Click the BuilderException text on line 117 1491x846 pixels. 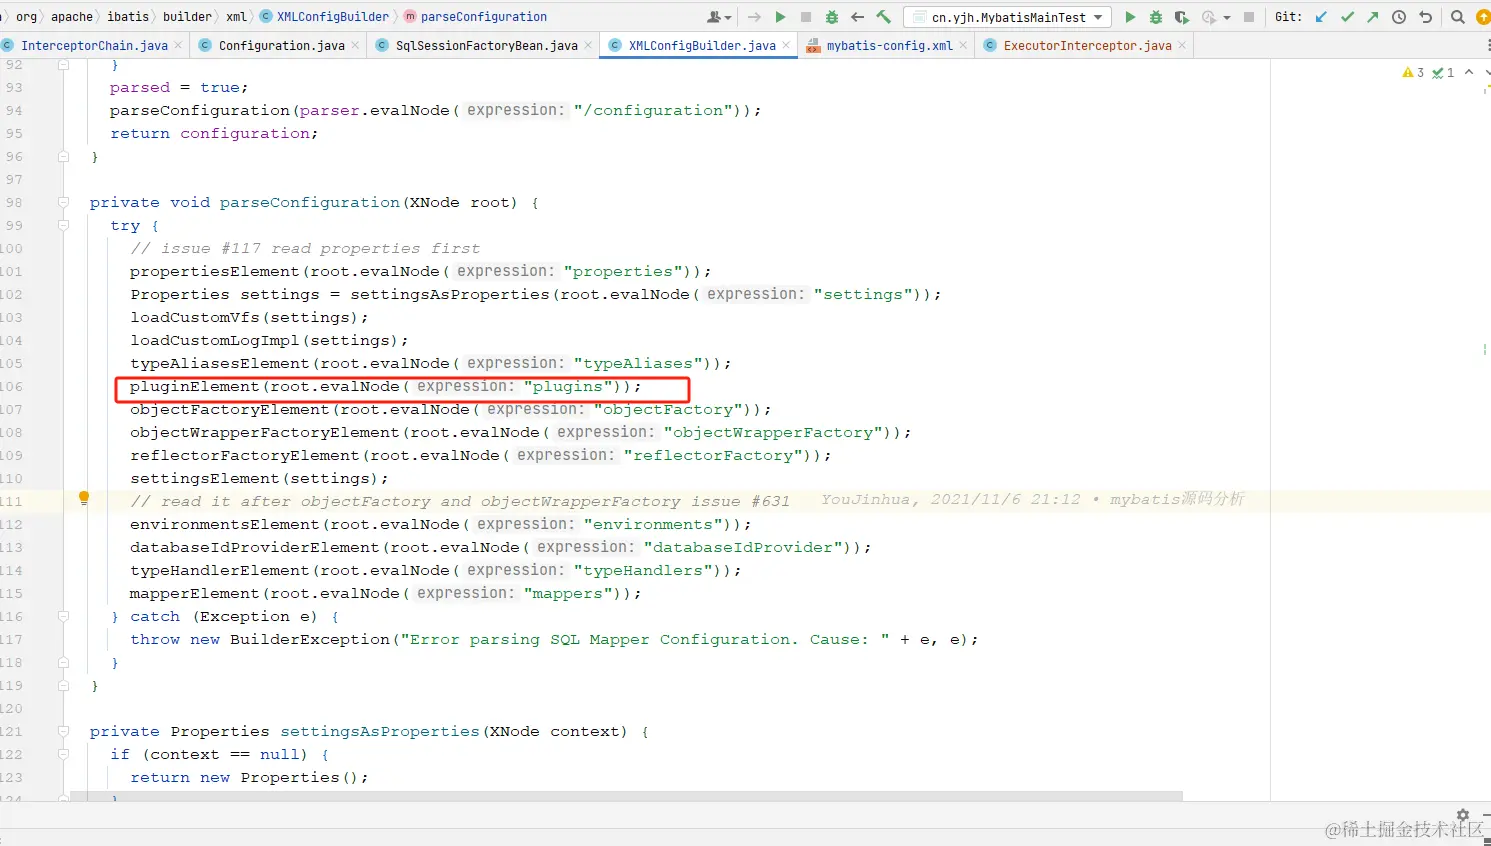click(x=310, y=640)
